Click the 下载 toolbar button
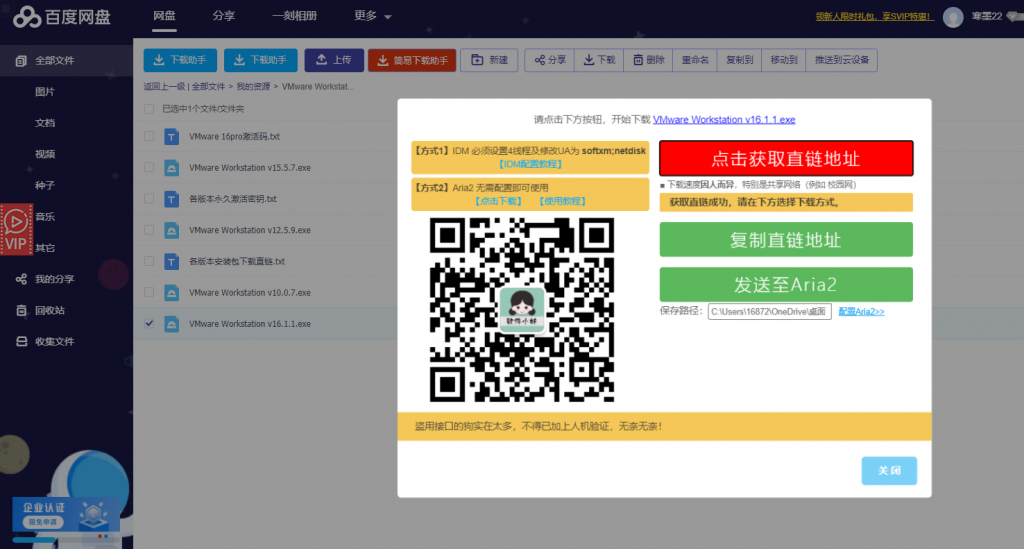 [x=600, y=60]
